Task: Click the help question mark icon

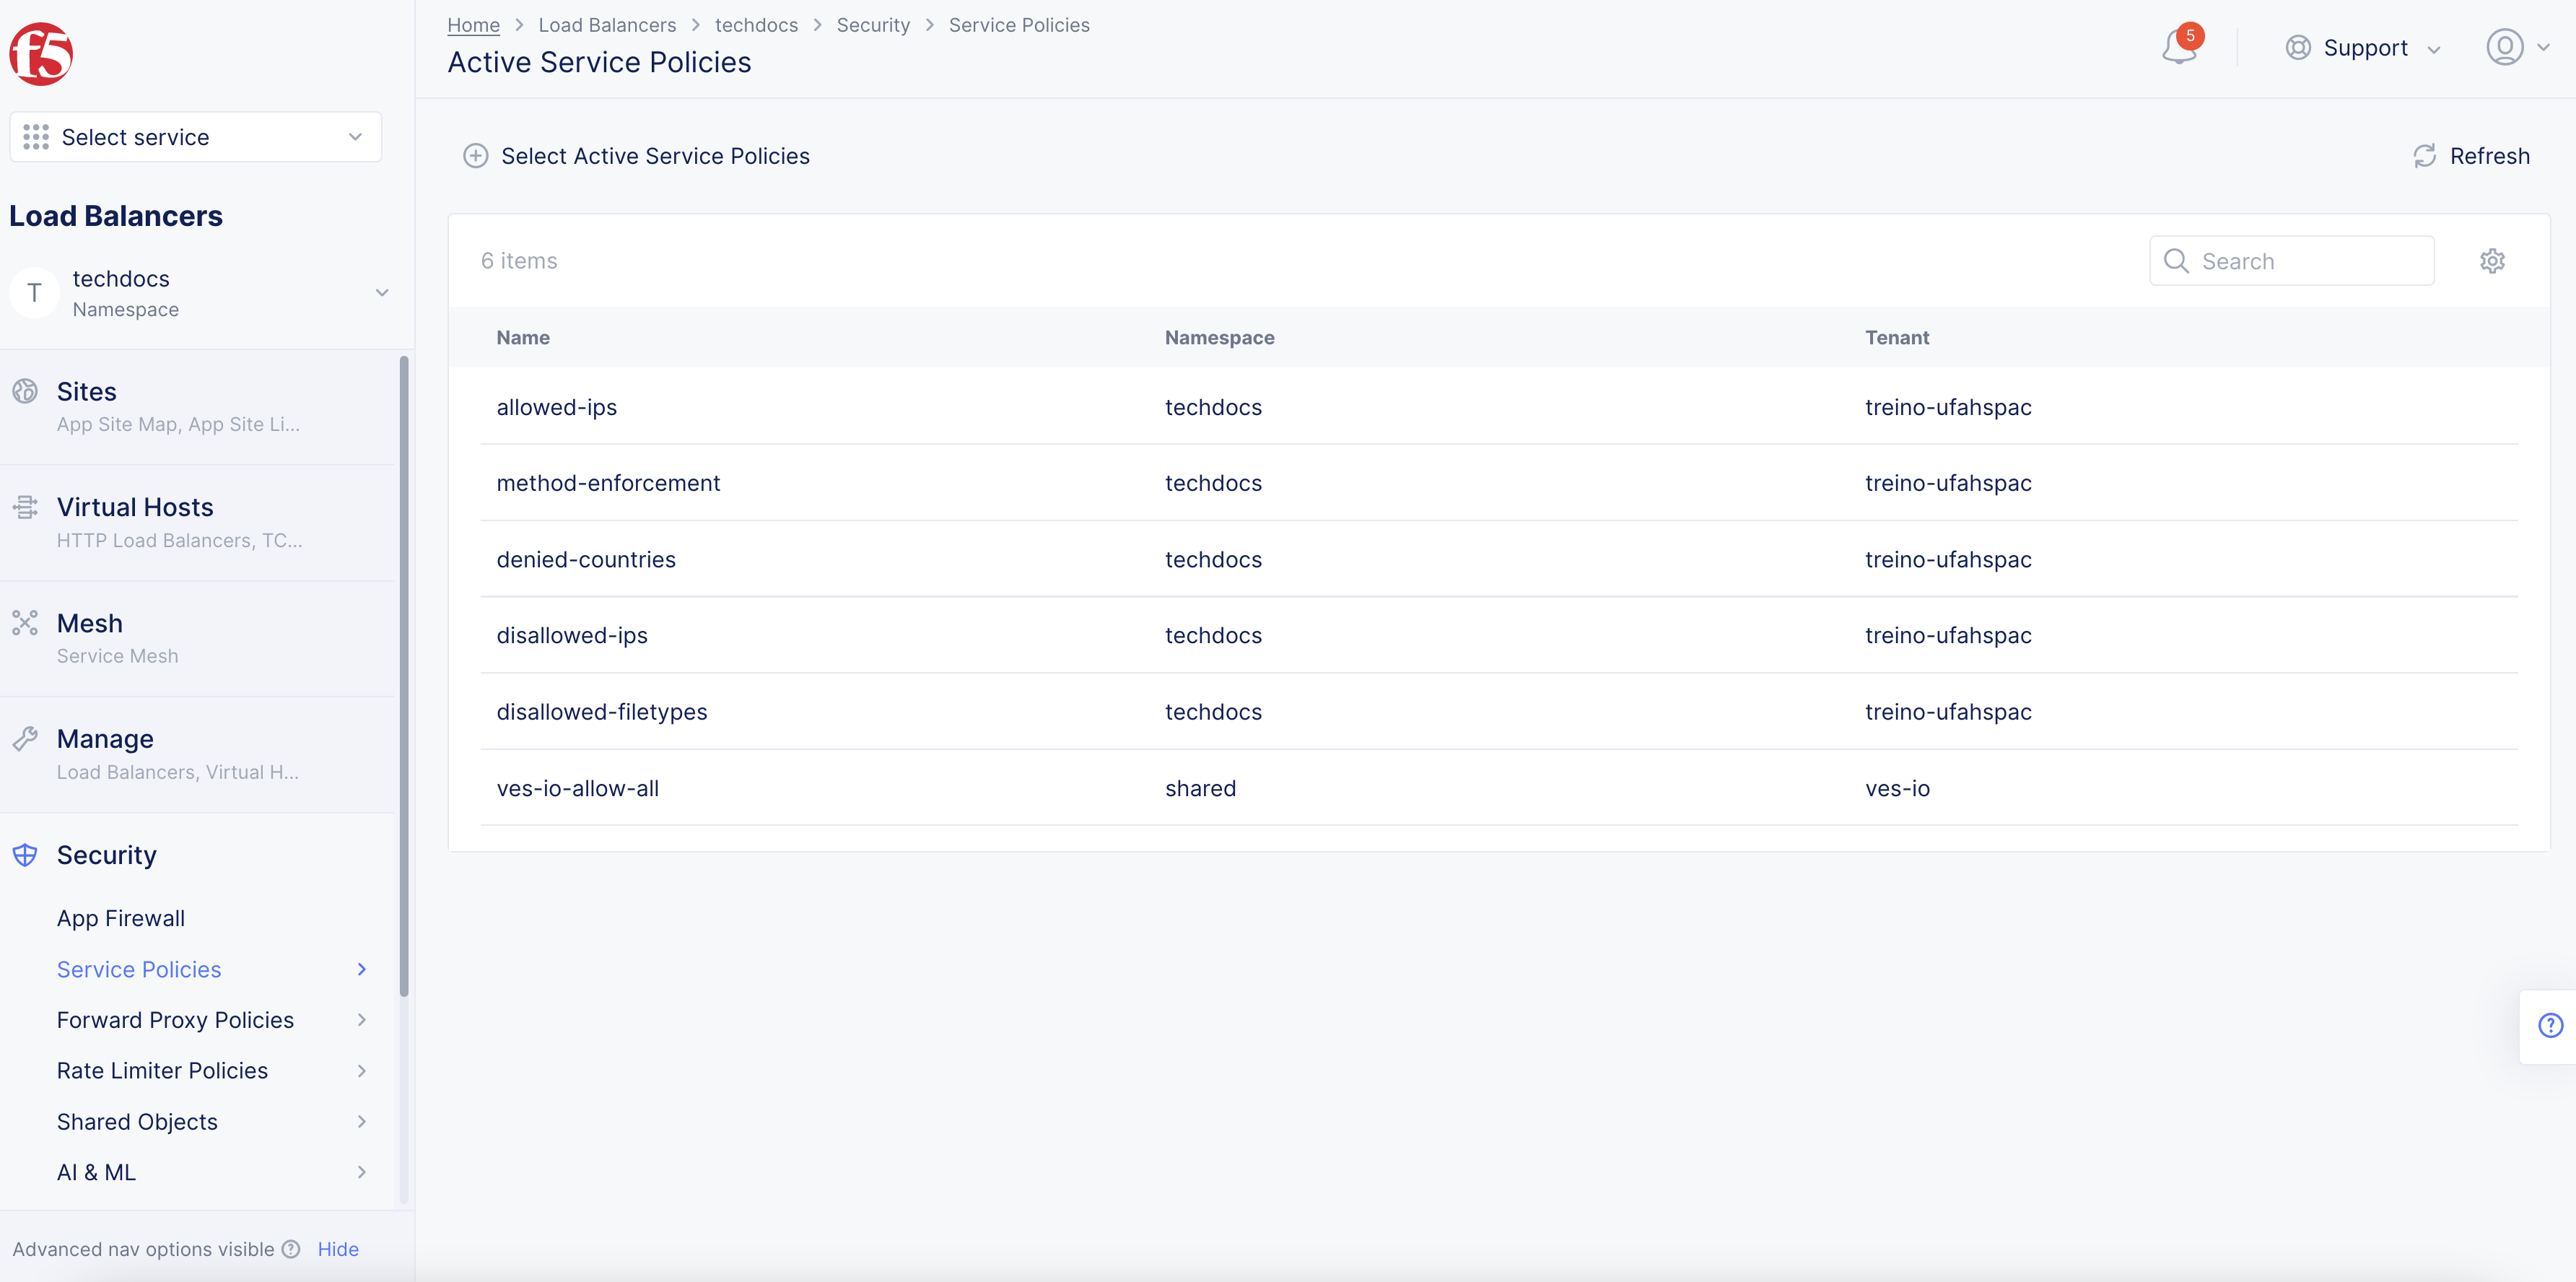Action: (2550, 1026)
